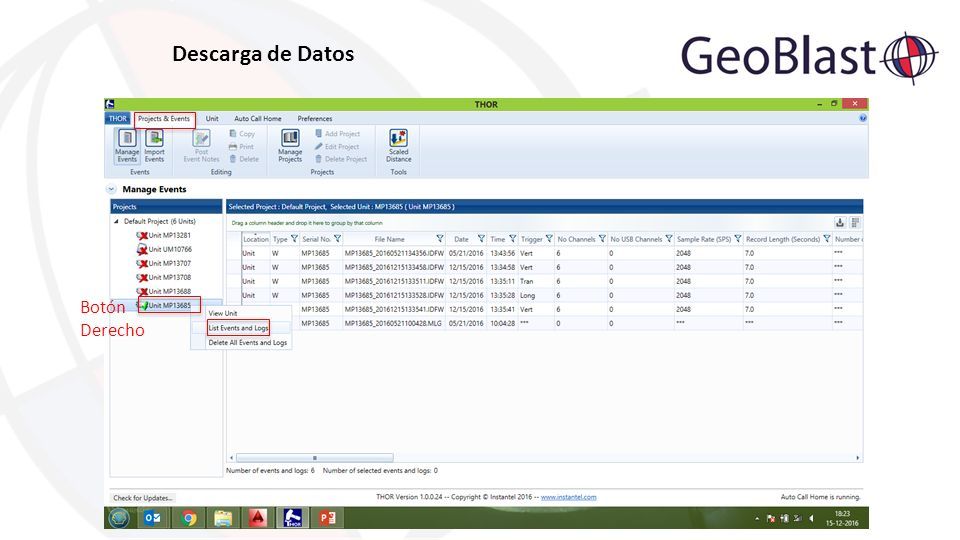This screenshot has height=540, width=960.
Task: Click the Long trigger cell
Action: [527, 296]
